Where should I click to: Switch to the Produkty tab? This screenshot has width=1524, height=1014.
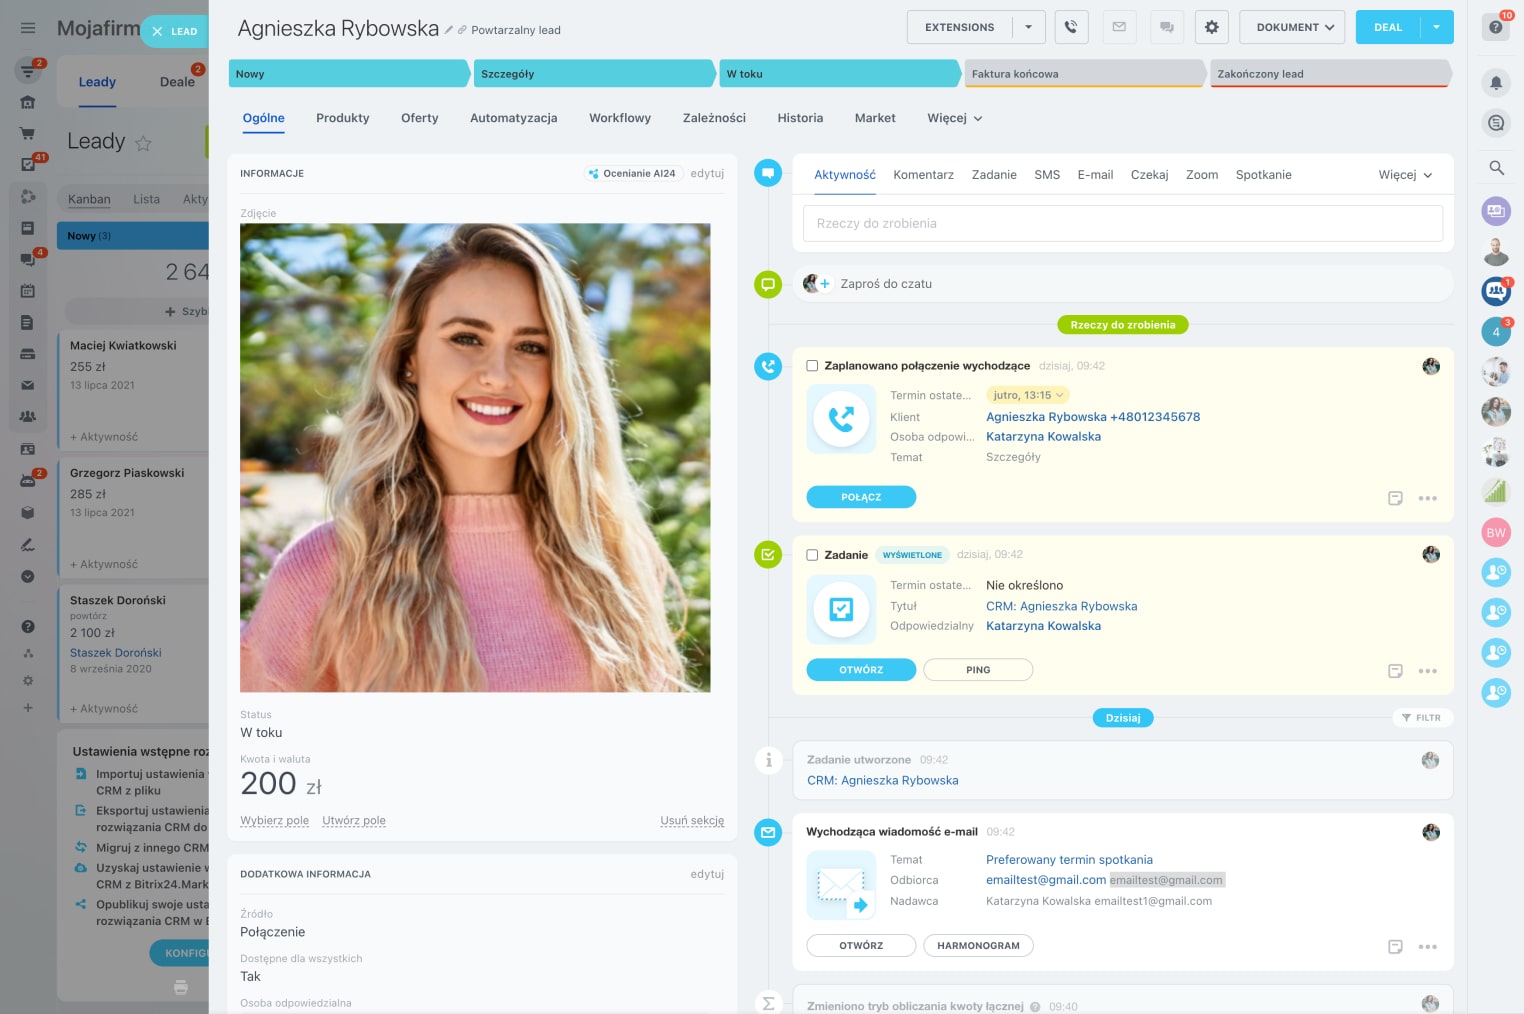pyautogui.click(x=342, y=118)
